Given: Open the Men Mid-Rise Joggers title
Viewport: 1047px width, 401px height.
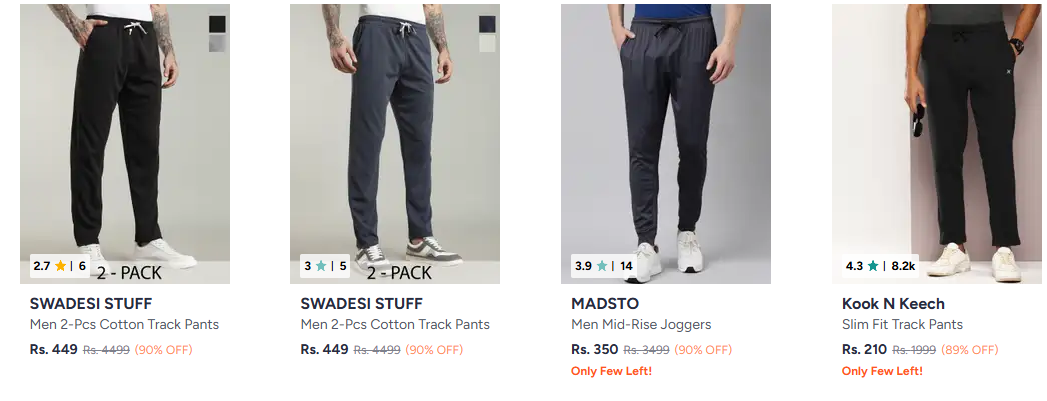Looking at the screenshot, I should (x=641, y=324).
